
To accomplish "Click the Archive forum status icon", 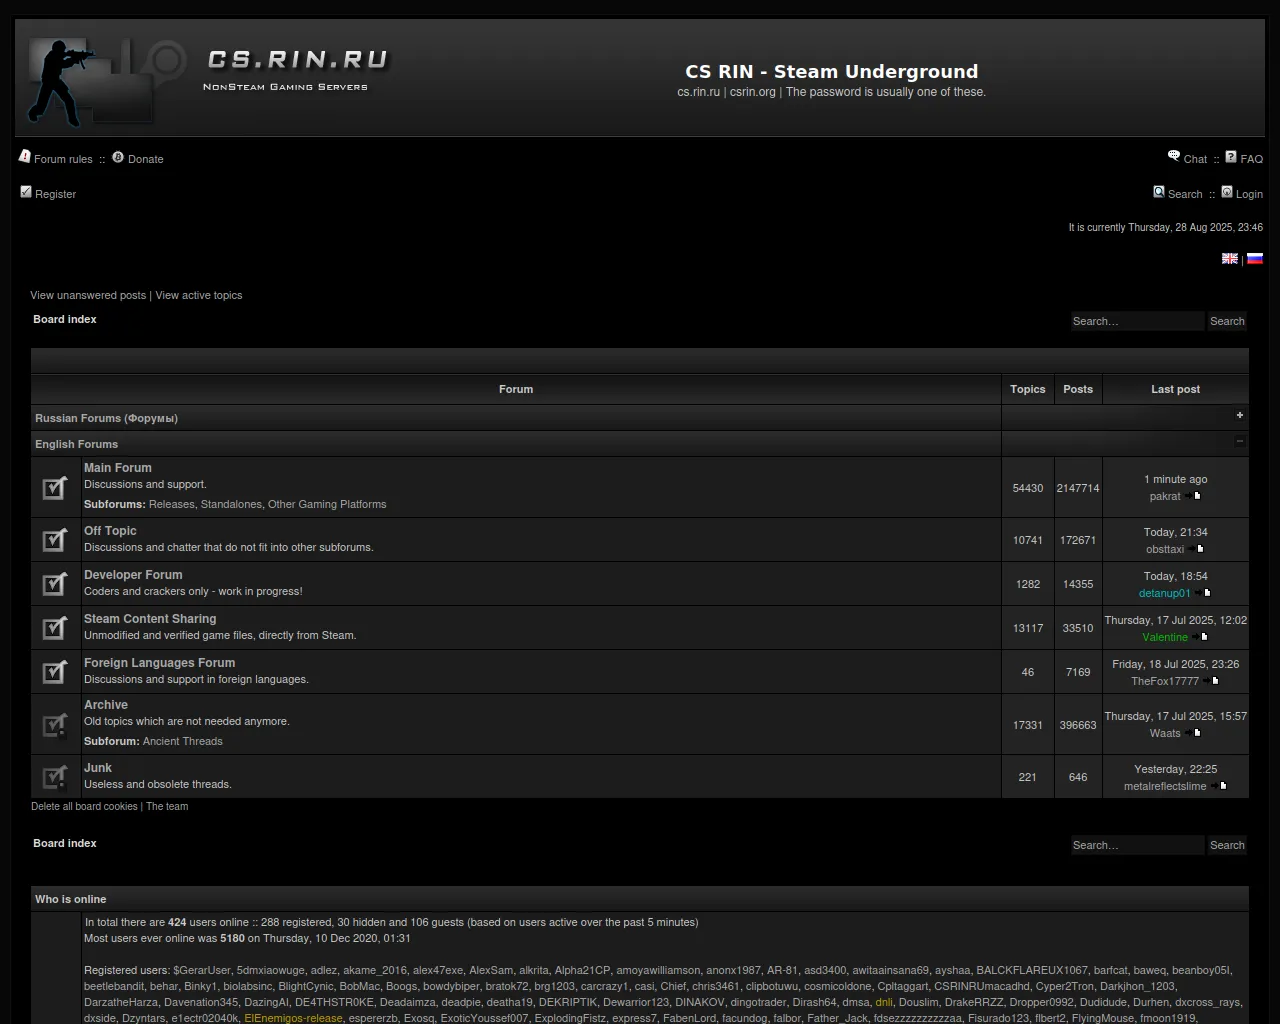I will click(x=56, y=725).
